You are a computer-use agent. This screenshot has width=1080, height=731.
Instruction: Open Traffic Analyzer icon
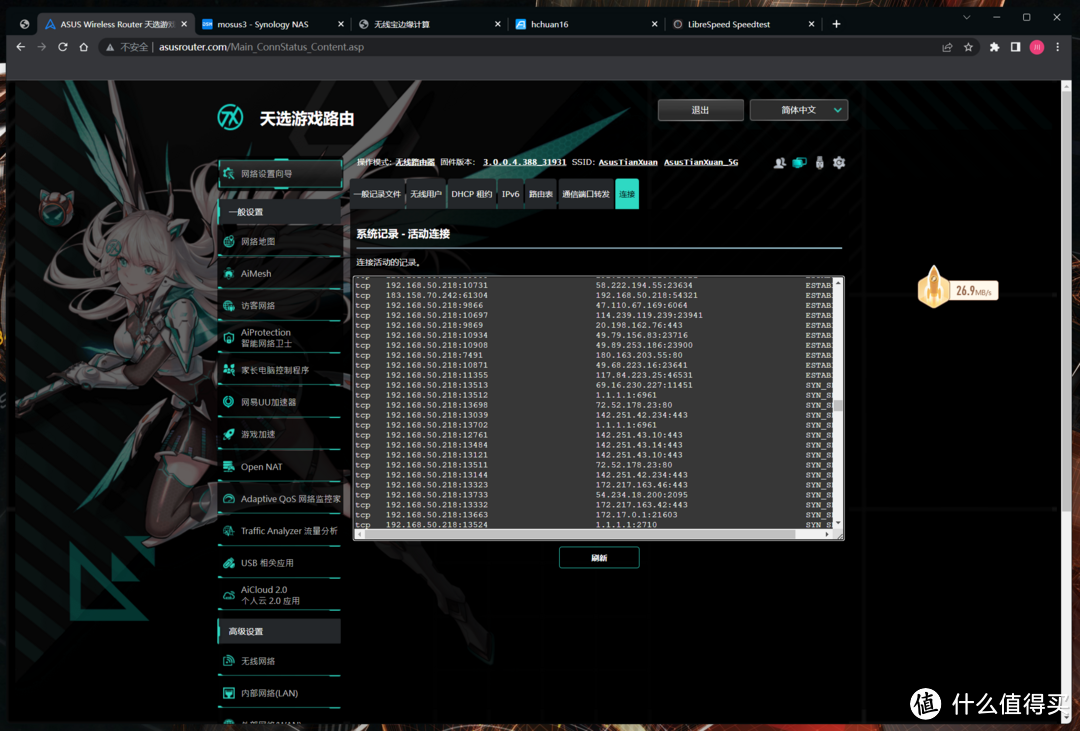[x=229, y=531]
